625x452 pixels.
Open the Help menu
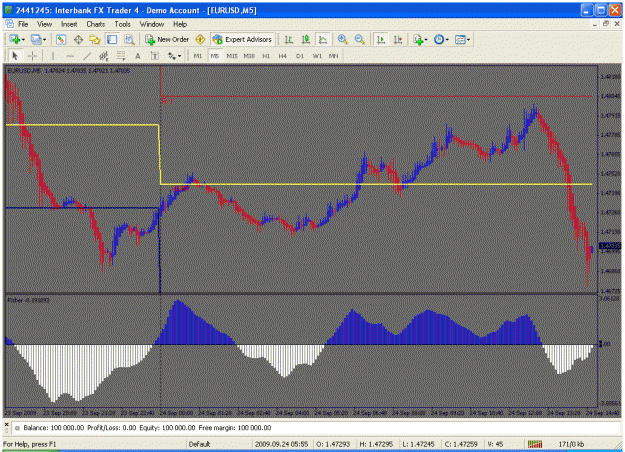(x=180, y=24)
